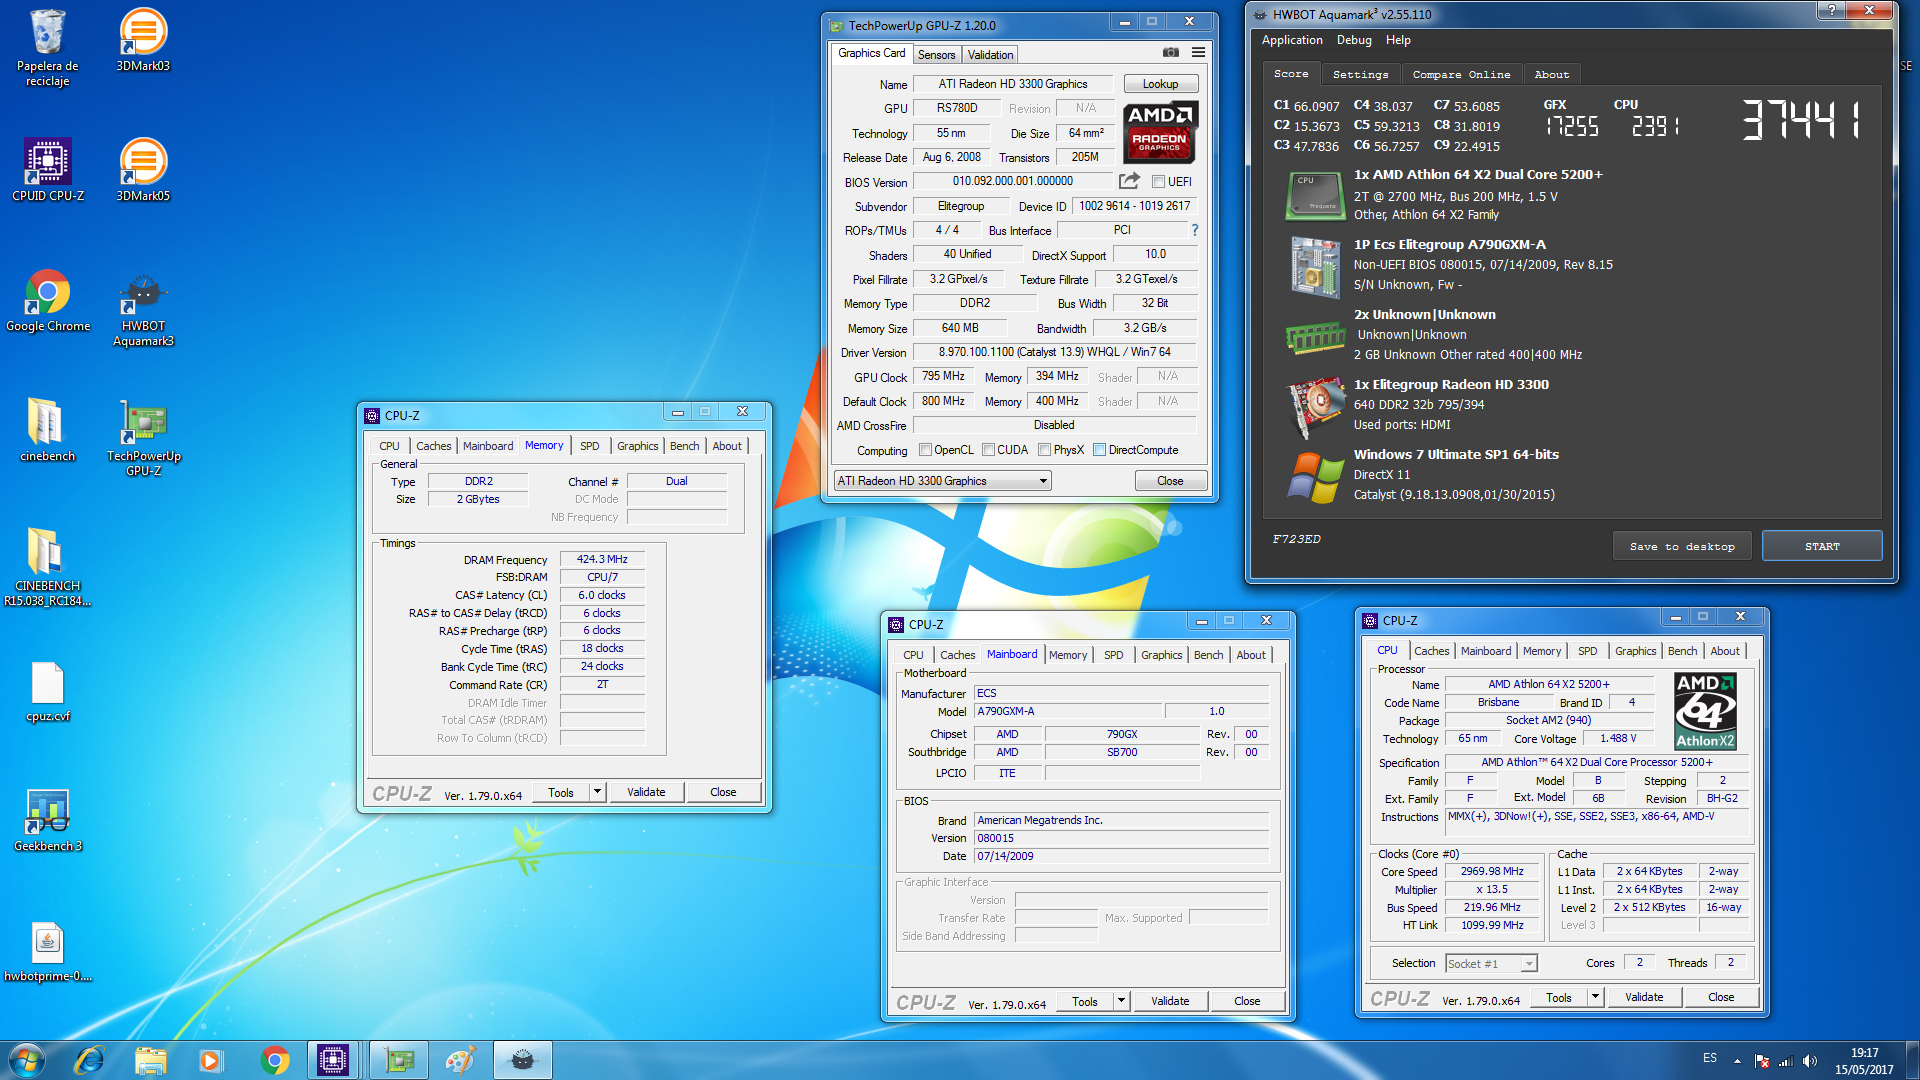The height and width of the screenshot is (1080, 1920).
Task: Toggle the OpenCL checkbox in GPU-Z
Action: pos(925,450)
